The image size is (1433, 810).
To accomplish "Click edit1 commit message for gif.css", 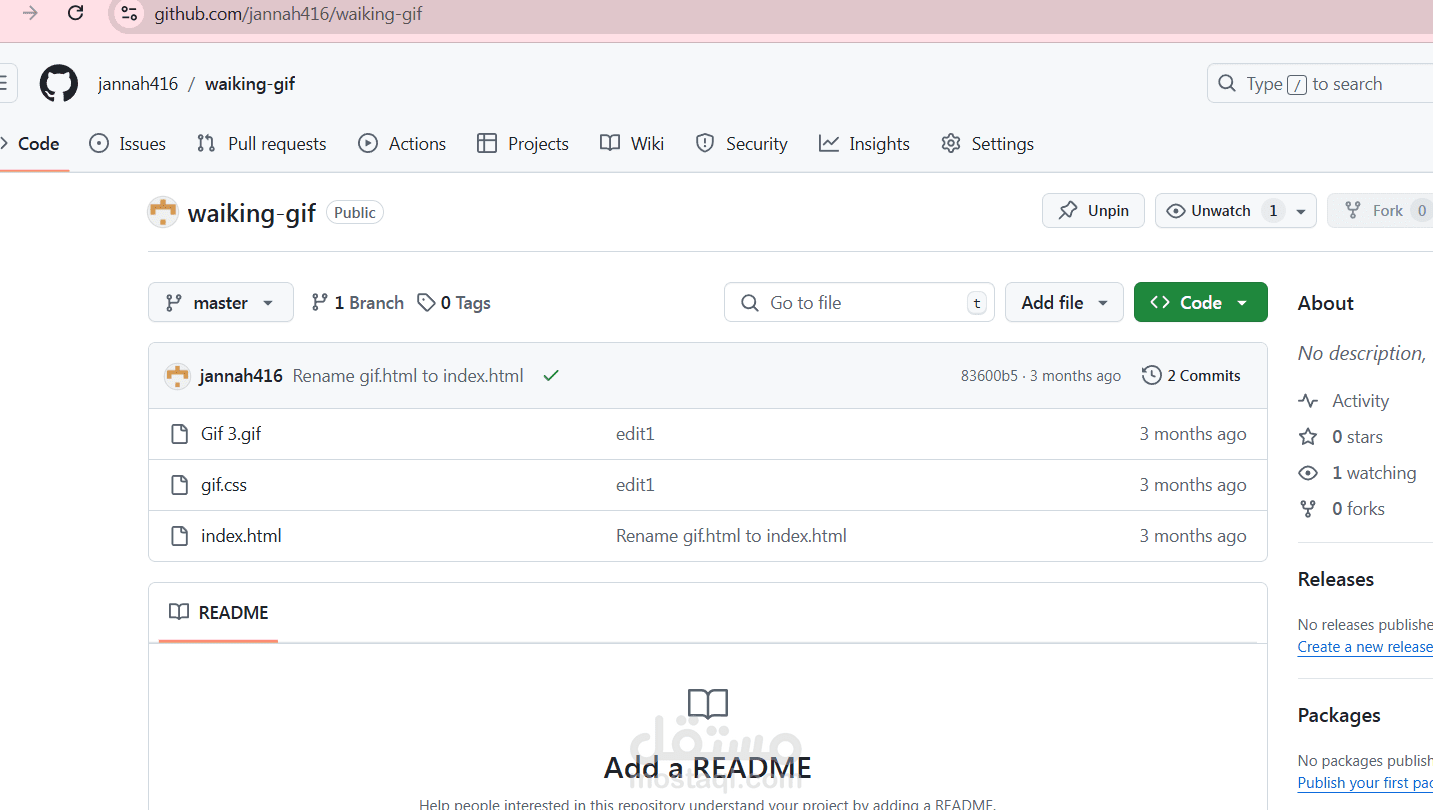I will pos(635,485).
